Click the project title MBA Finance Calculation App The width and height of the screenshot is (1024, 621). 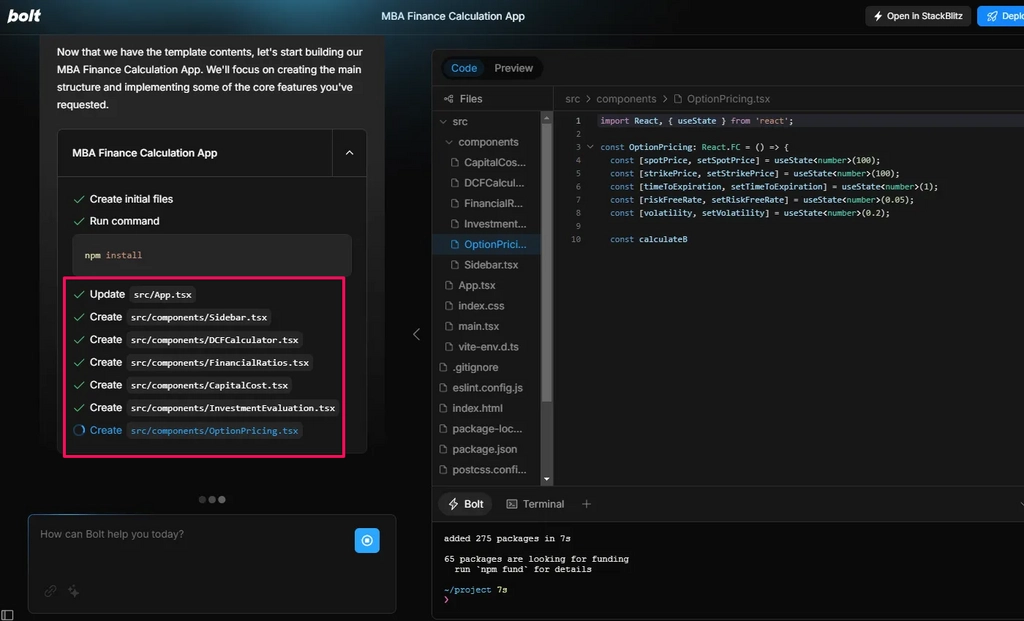(453, 16)
